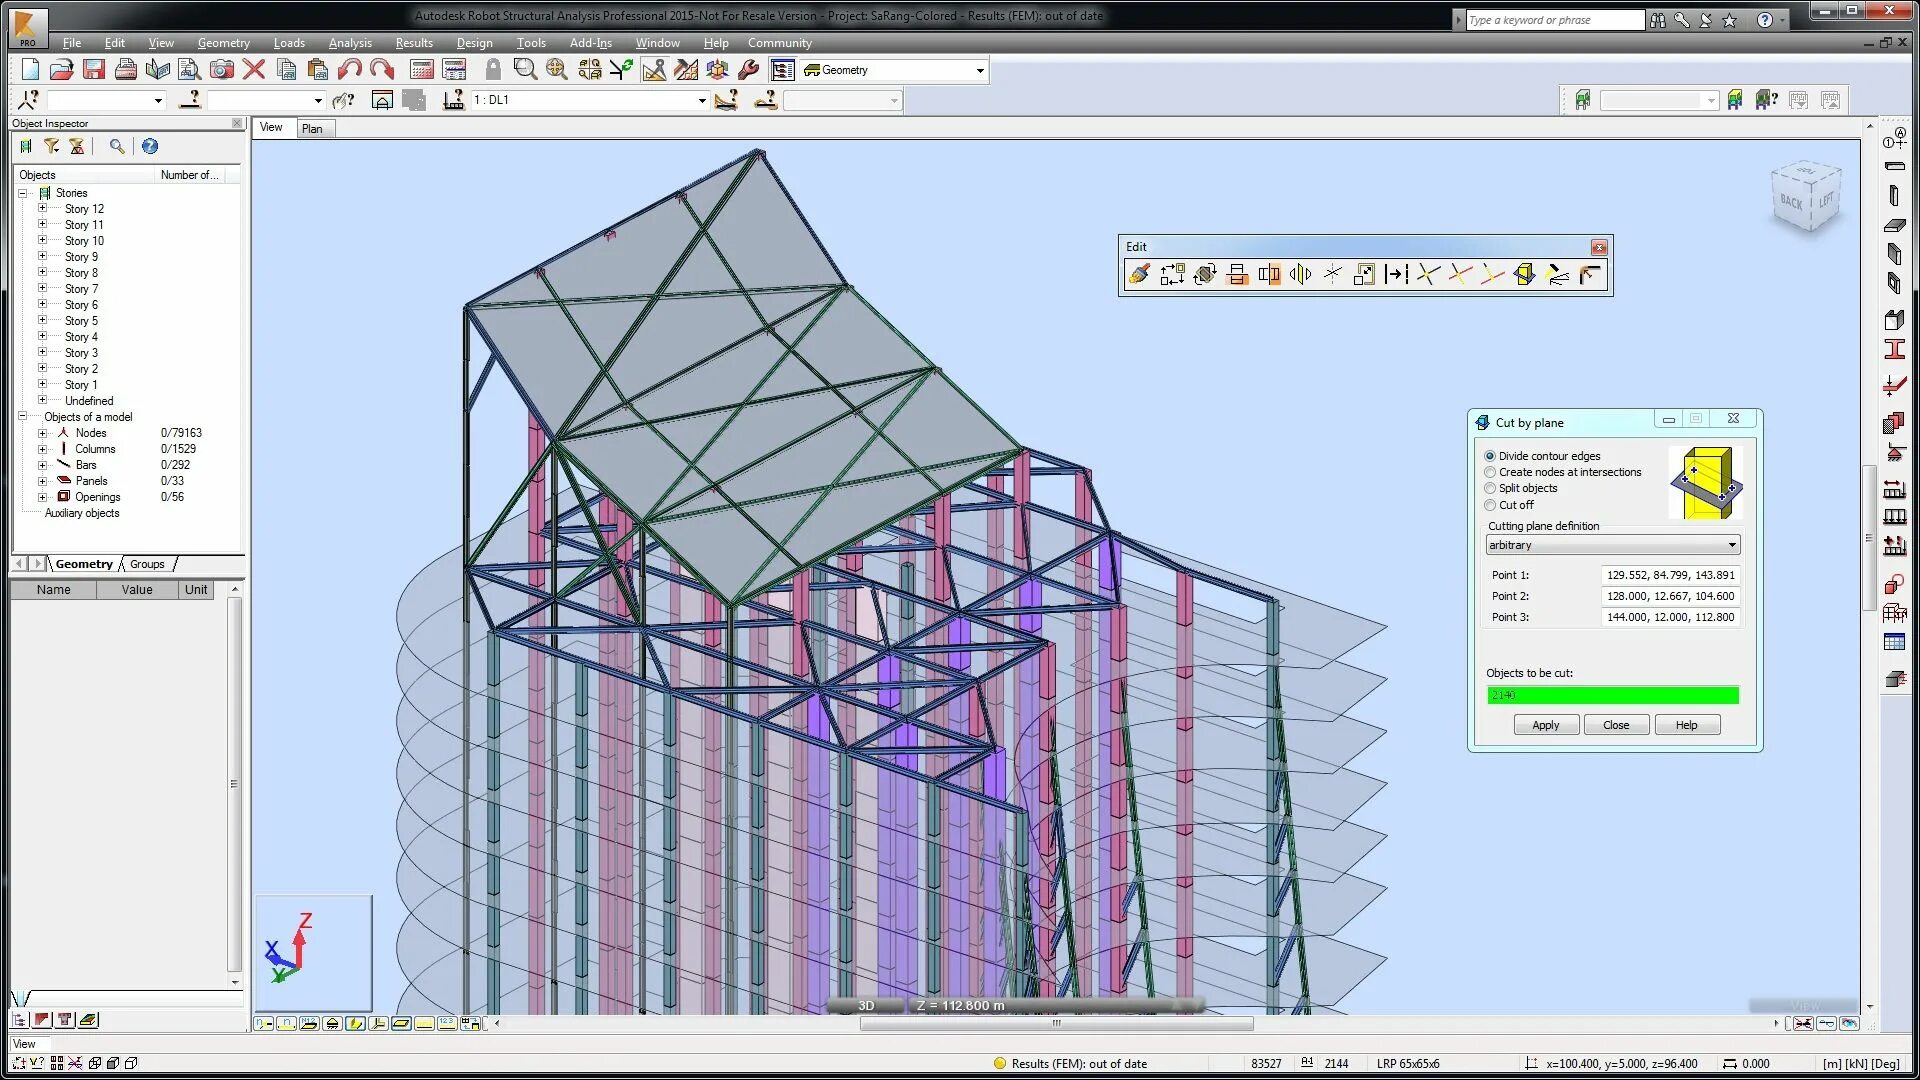Choose the Cut off radio option
This screenshot has width=1920, height=1080.
(1490, 505)
